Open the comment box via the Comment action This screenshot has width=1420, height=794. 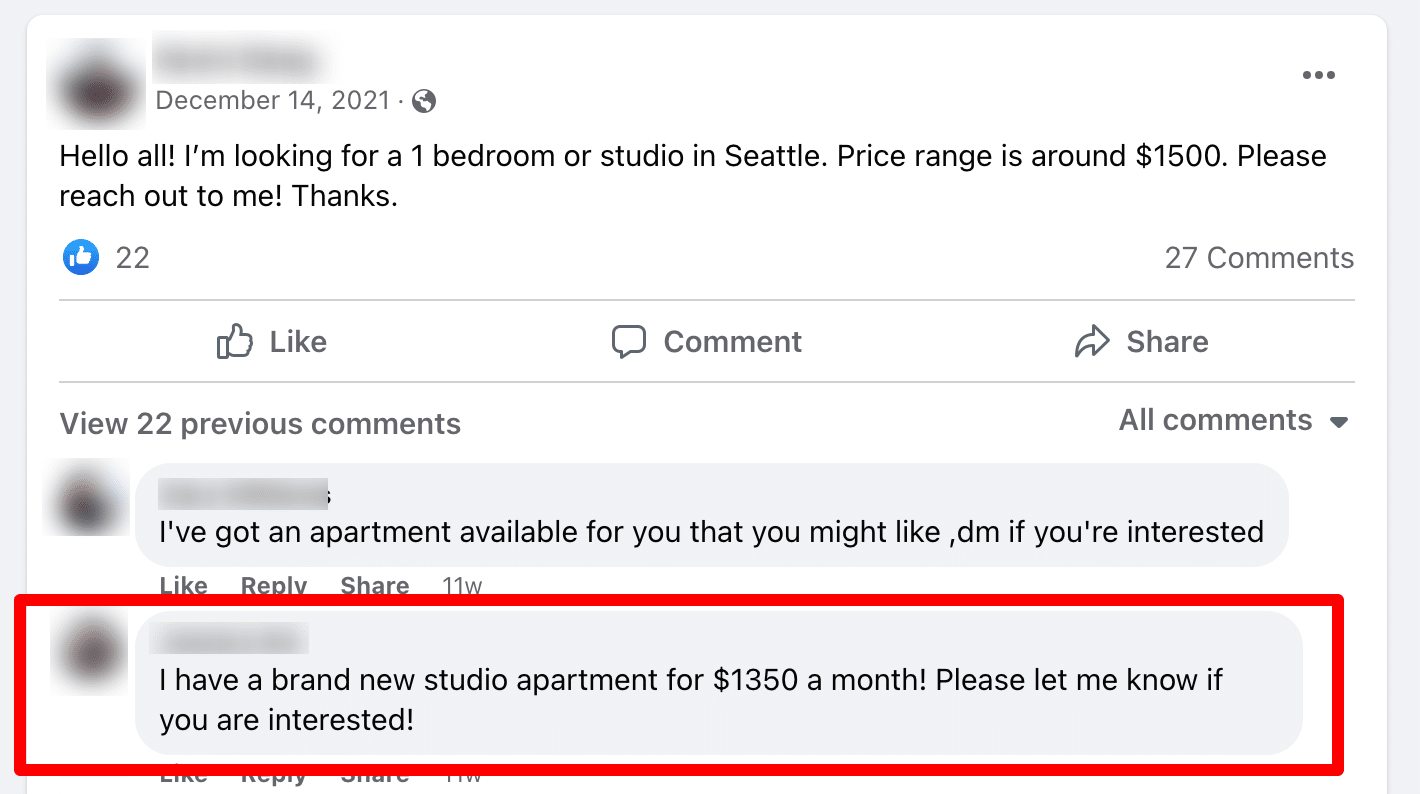pyautogui.click(x=707, y=341)
